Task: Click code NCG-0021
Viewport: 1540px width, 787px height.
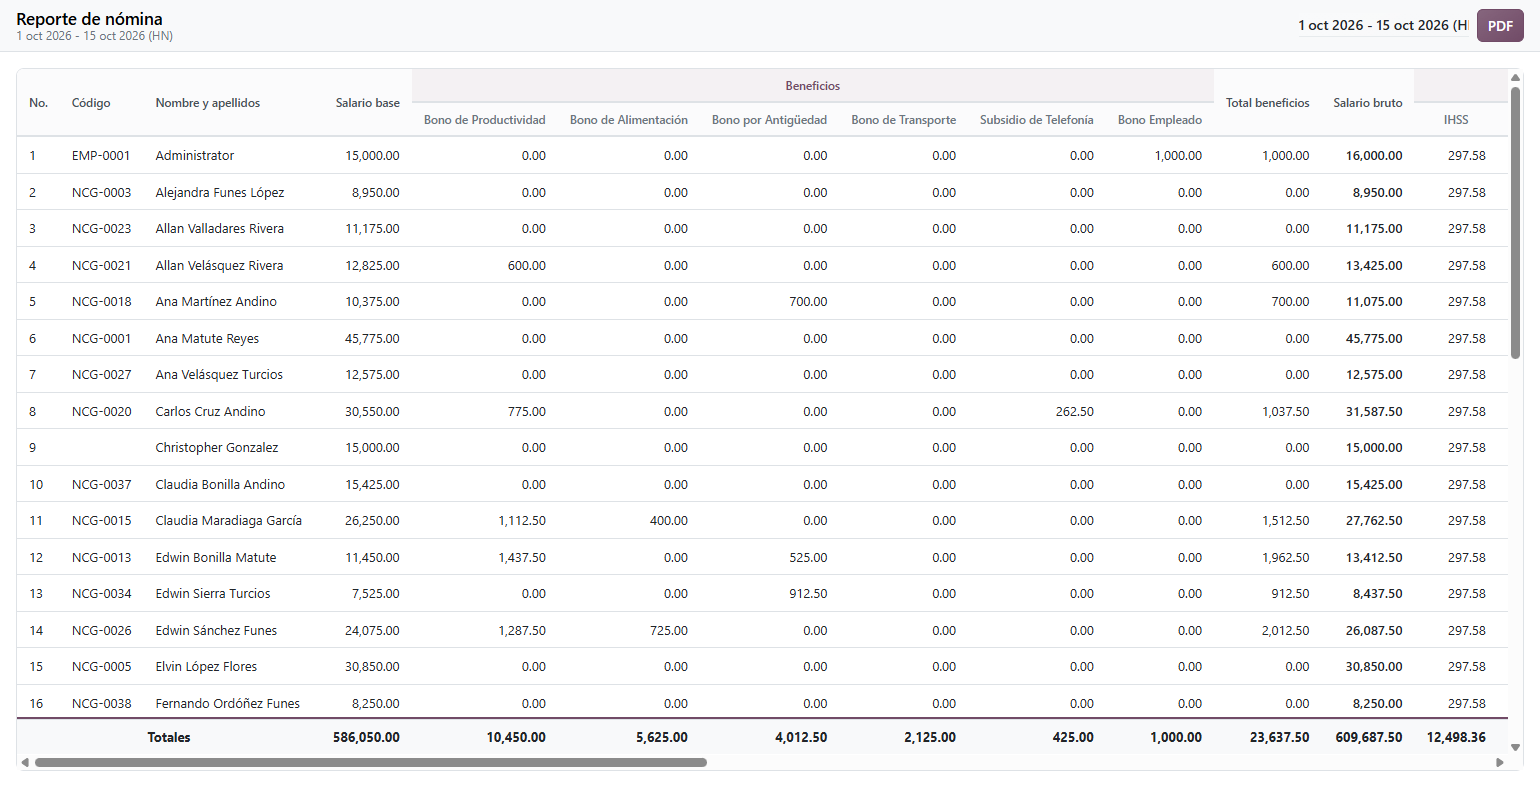Action: 101,265
